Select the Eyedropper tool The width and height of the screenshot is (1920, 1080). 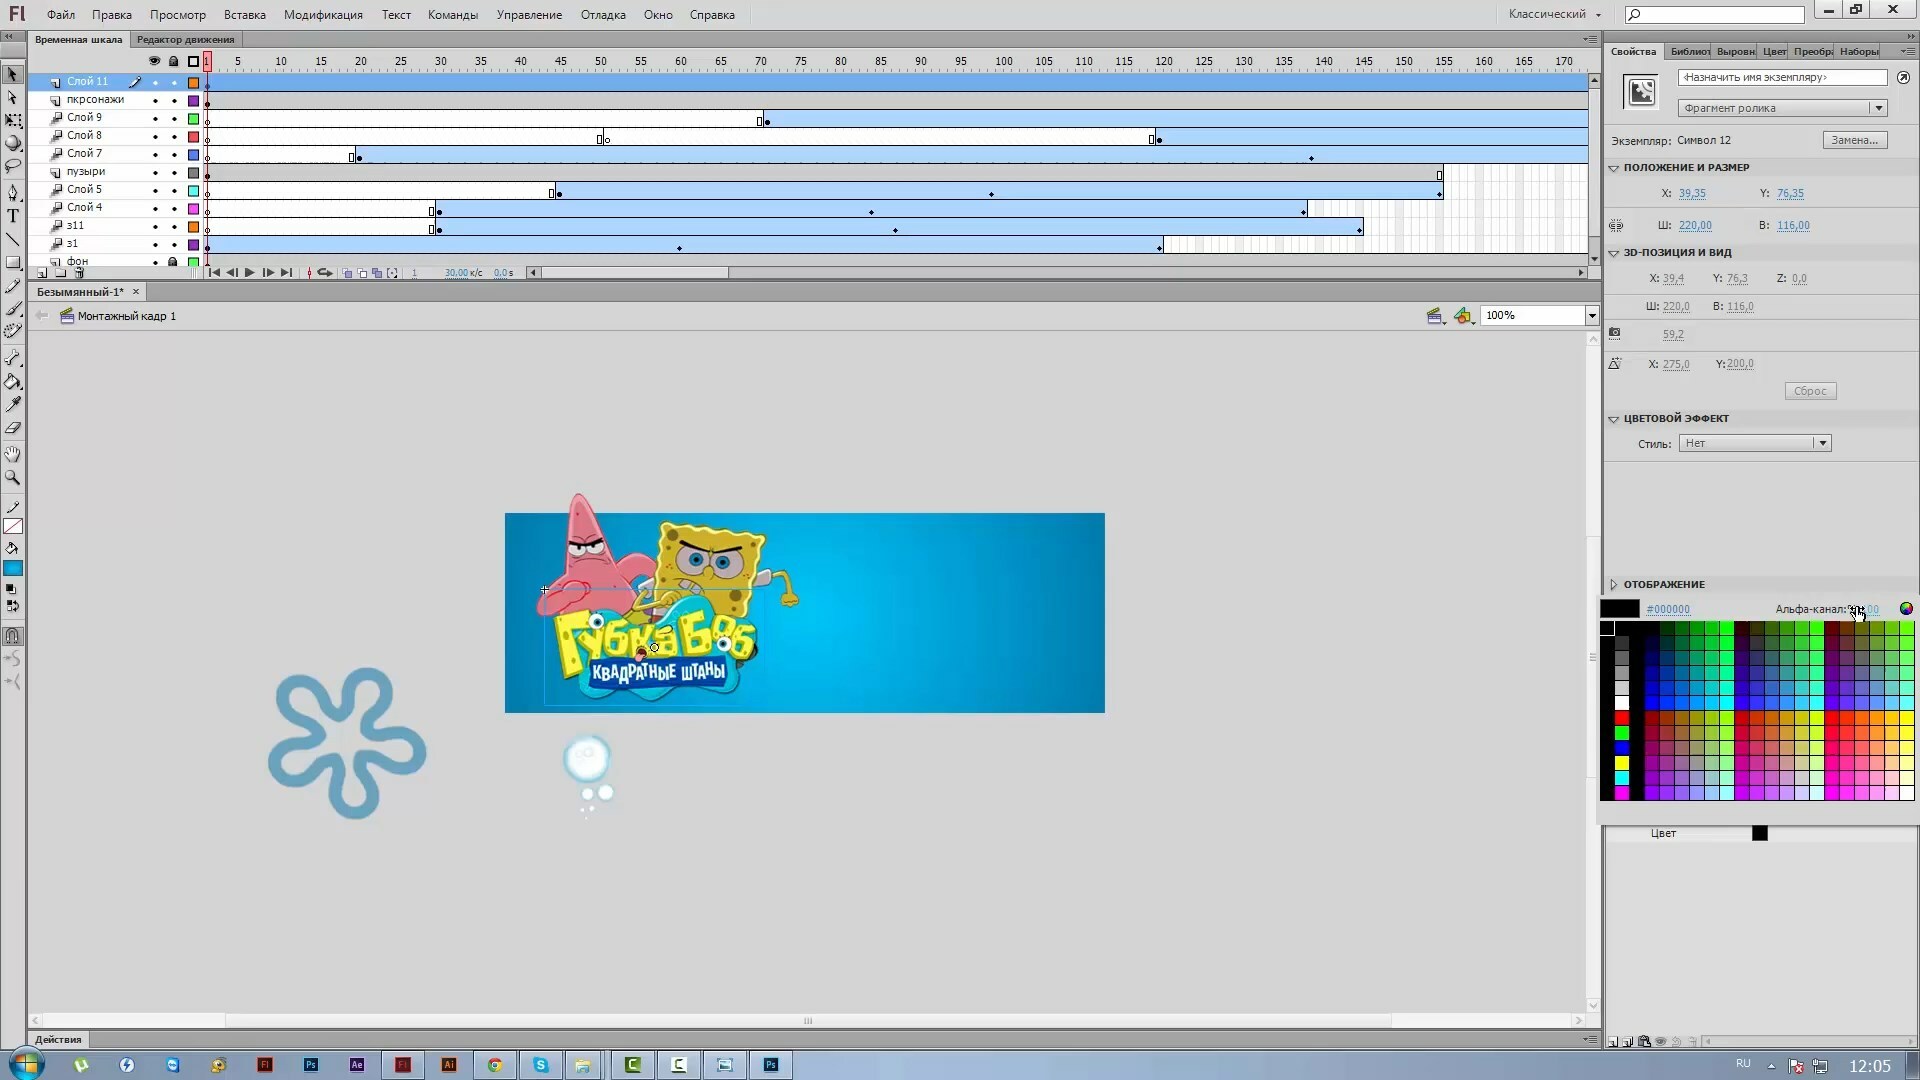13,405
